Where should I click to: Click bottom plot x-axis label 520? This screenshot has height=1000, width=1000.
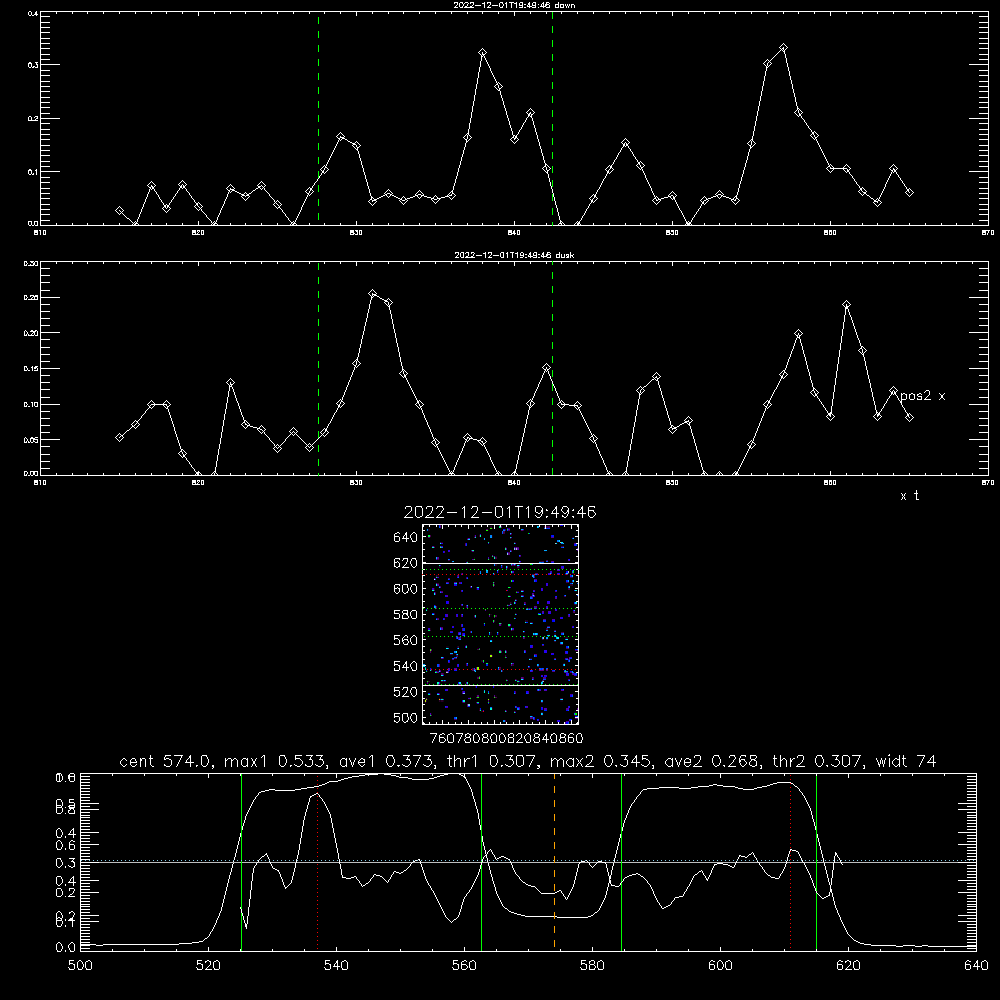[209, 966]
